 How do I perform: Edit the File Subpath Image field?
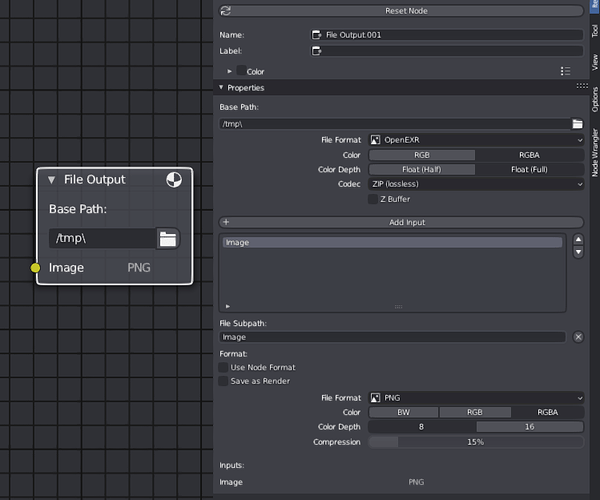coord(393,337)
